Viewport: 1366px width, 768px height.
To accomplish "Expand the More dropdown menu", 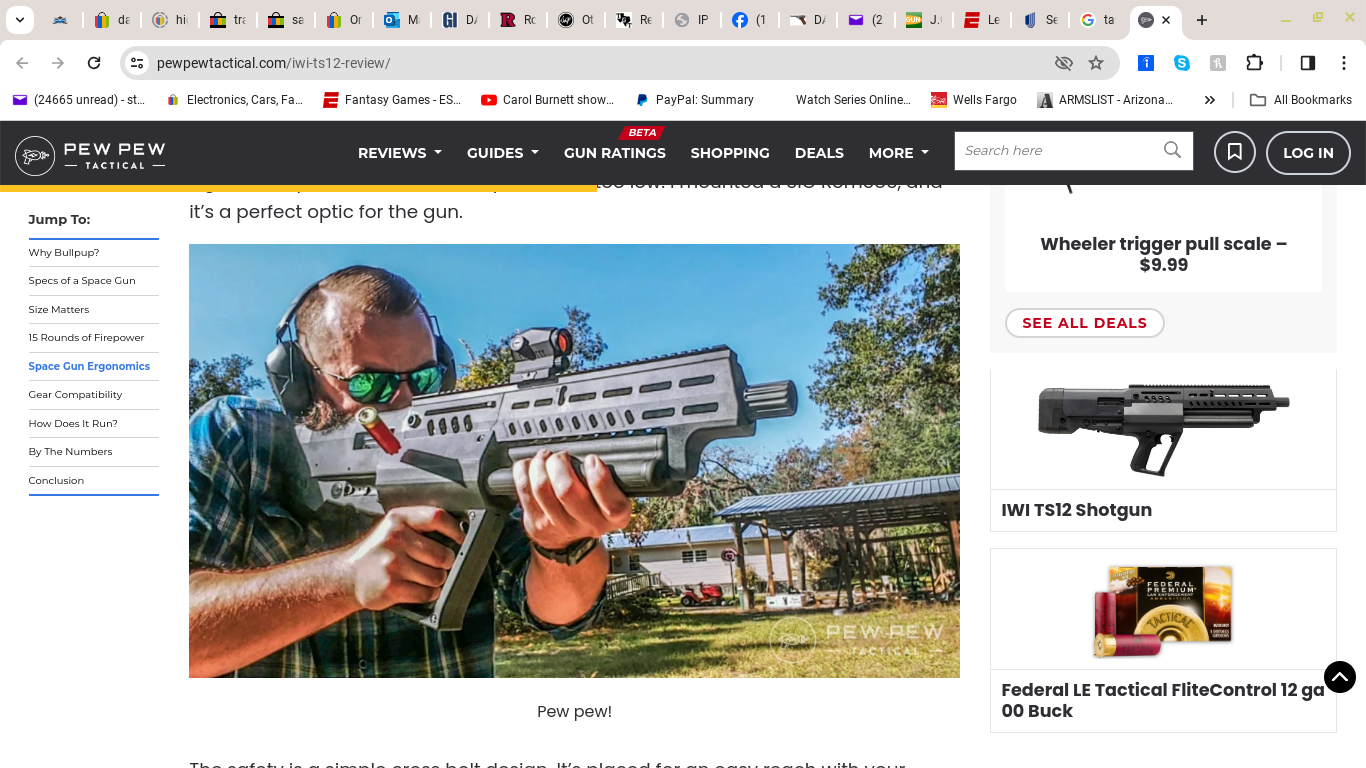I will pos(899,153).
